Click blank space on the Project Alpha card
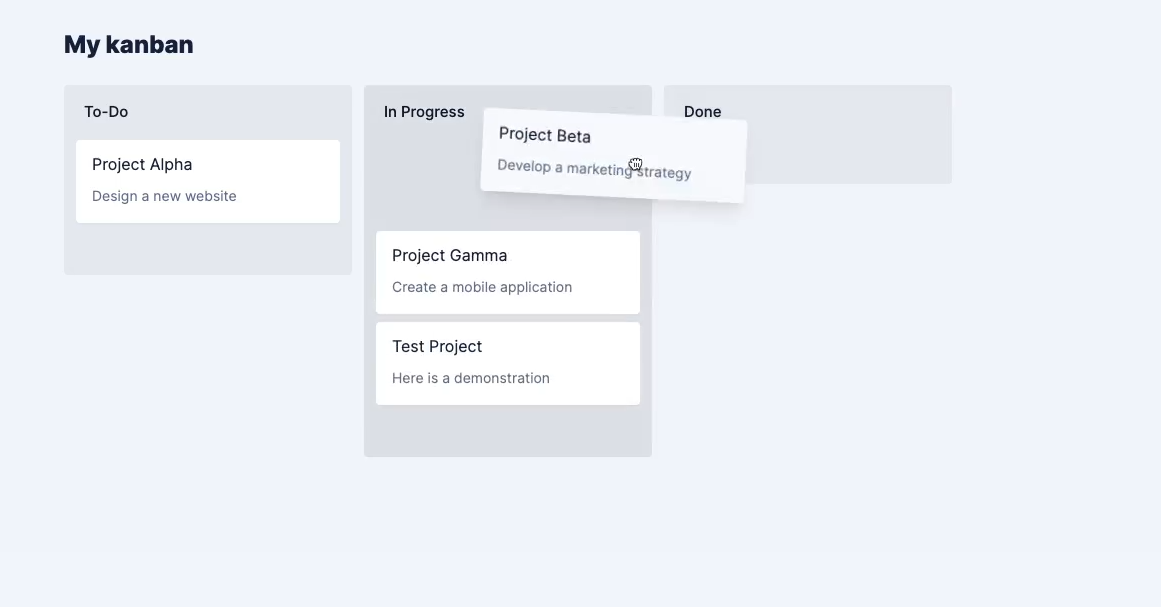This screenshot has height=607, width=1161. (x=289, y=181)
